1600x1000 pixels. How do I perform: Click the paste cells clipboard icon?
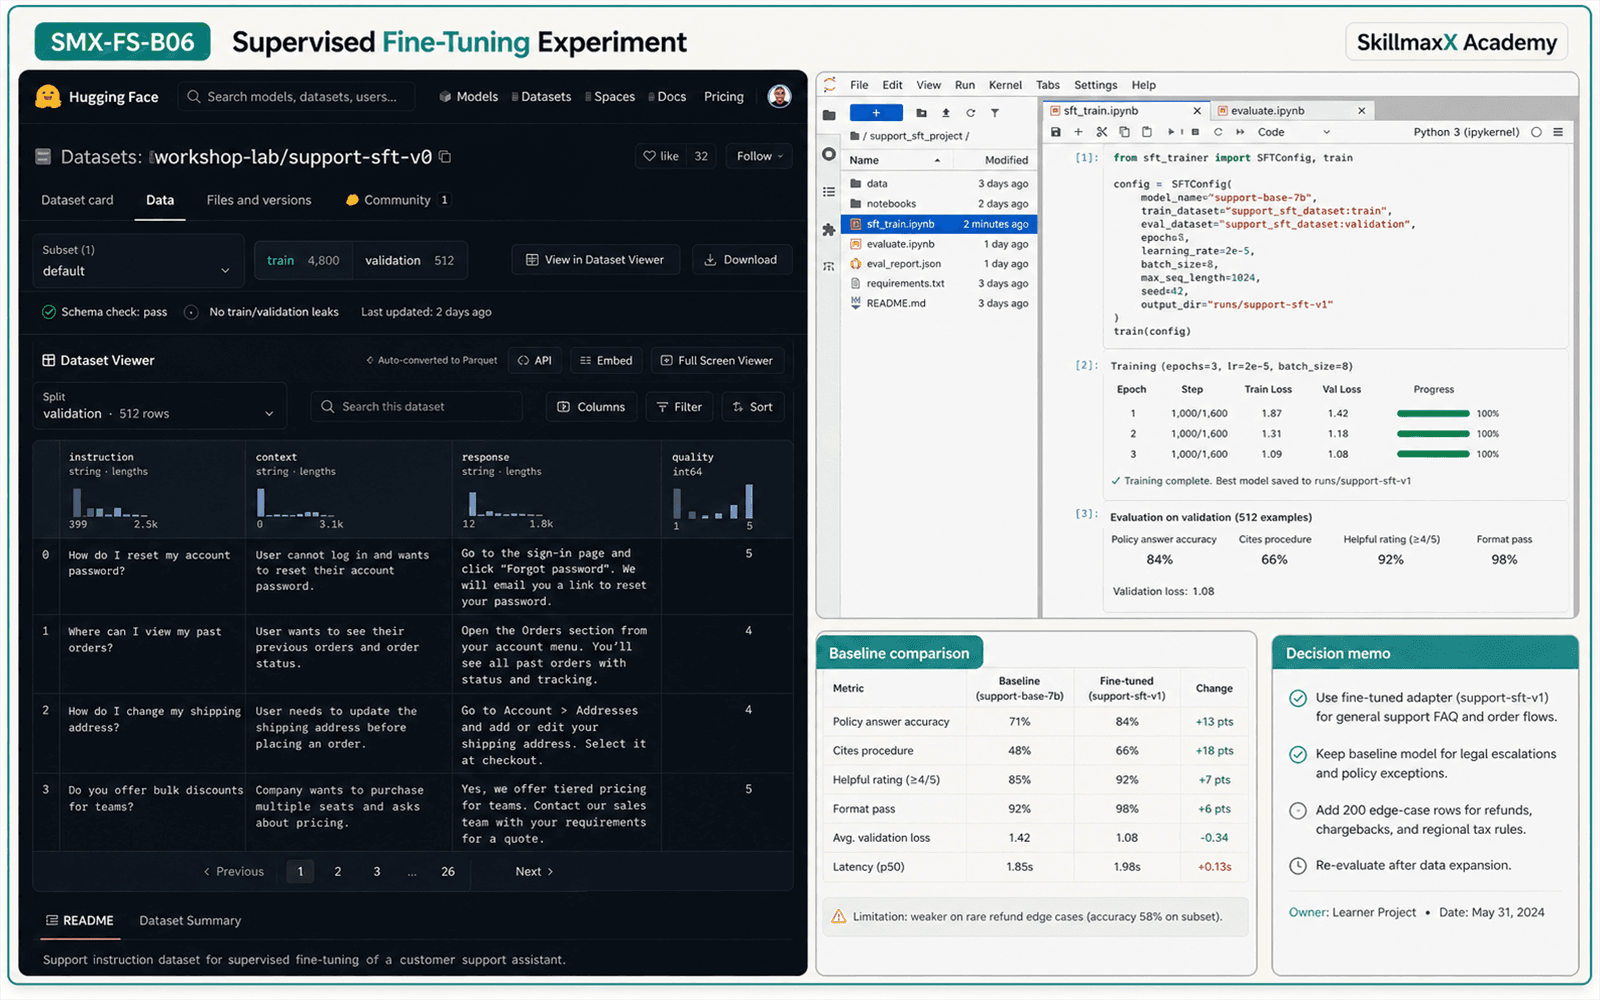[1147, 132]
